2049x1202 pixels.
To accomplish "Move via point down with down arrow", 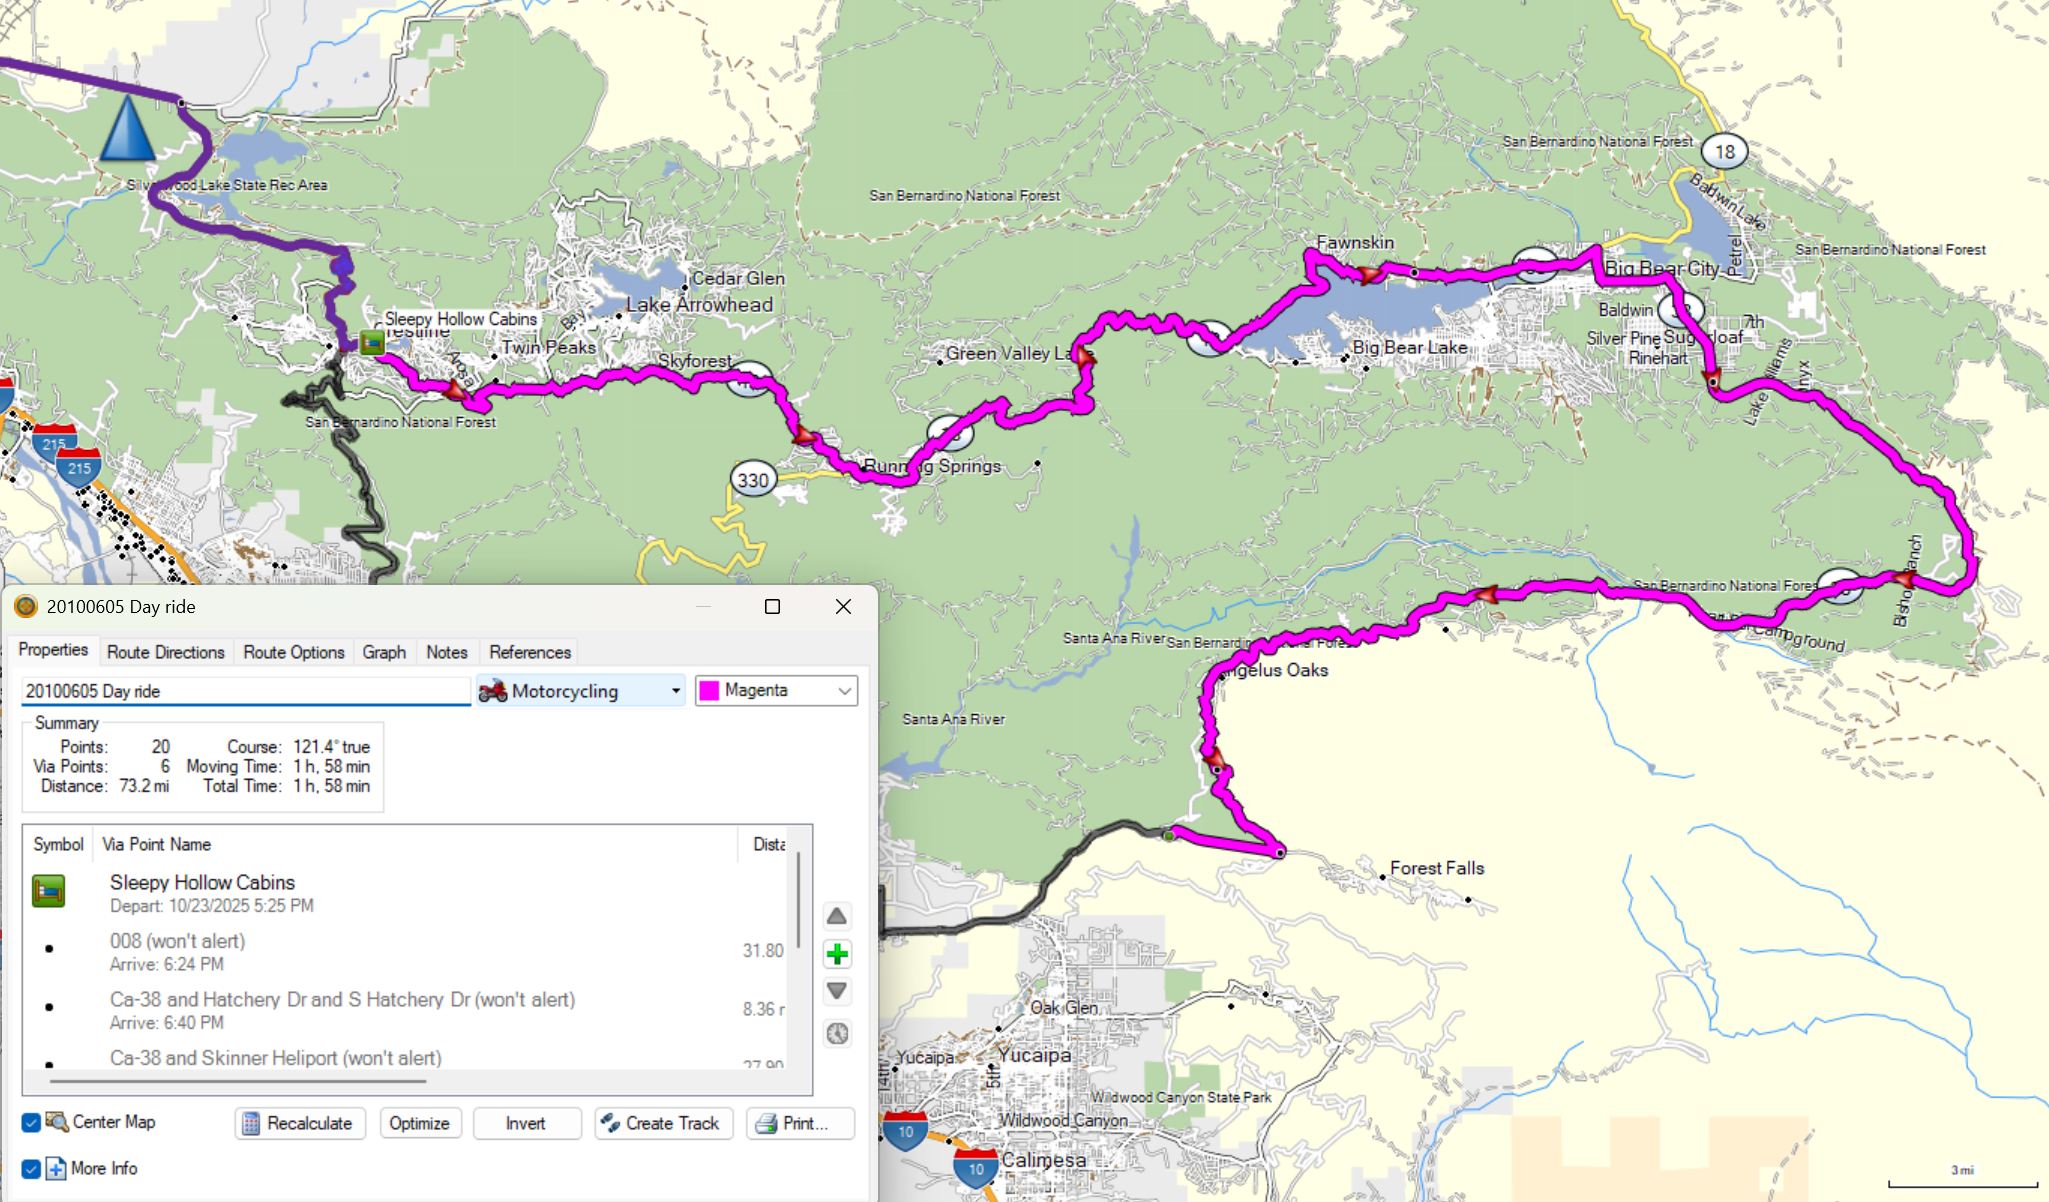I will point(837,991).
